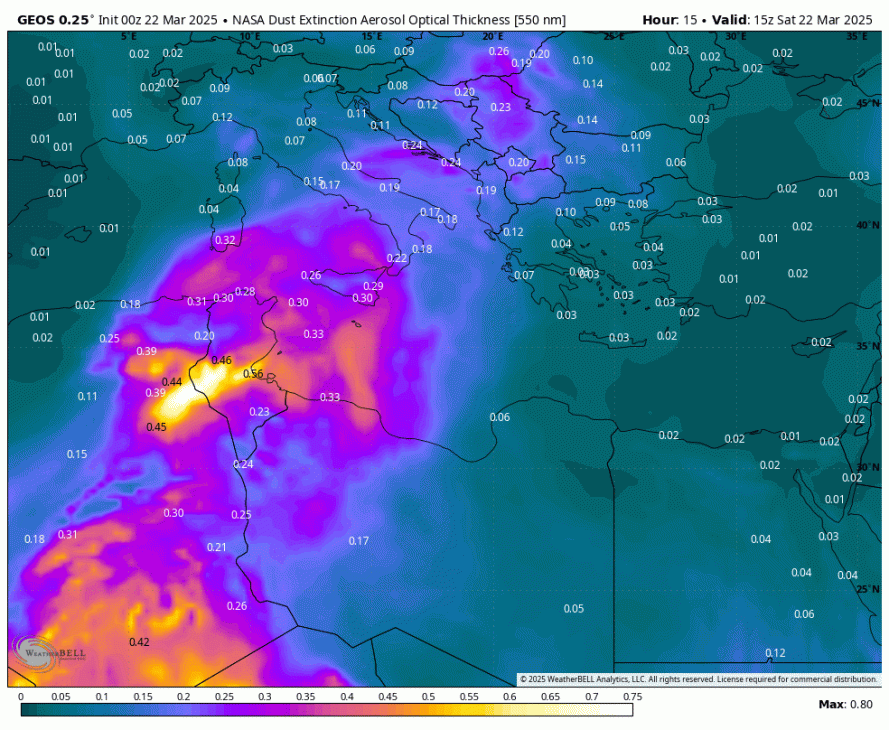The width and height of the screenshot is (889, 730).
Task: Click the 20°E longitude label
Action: (x=495, y=36)
